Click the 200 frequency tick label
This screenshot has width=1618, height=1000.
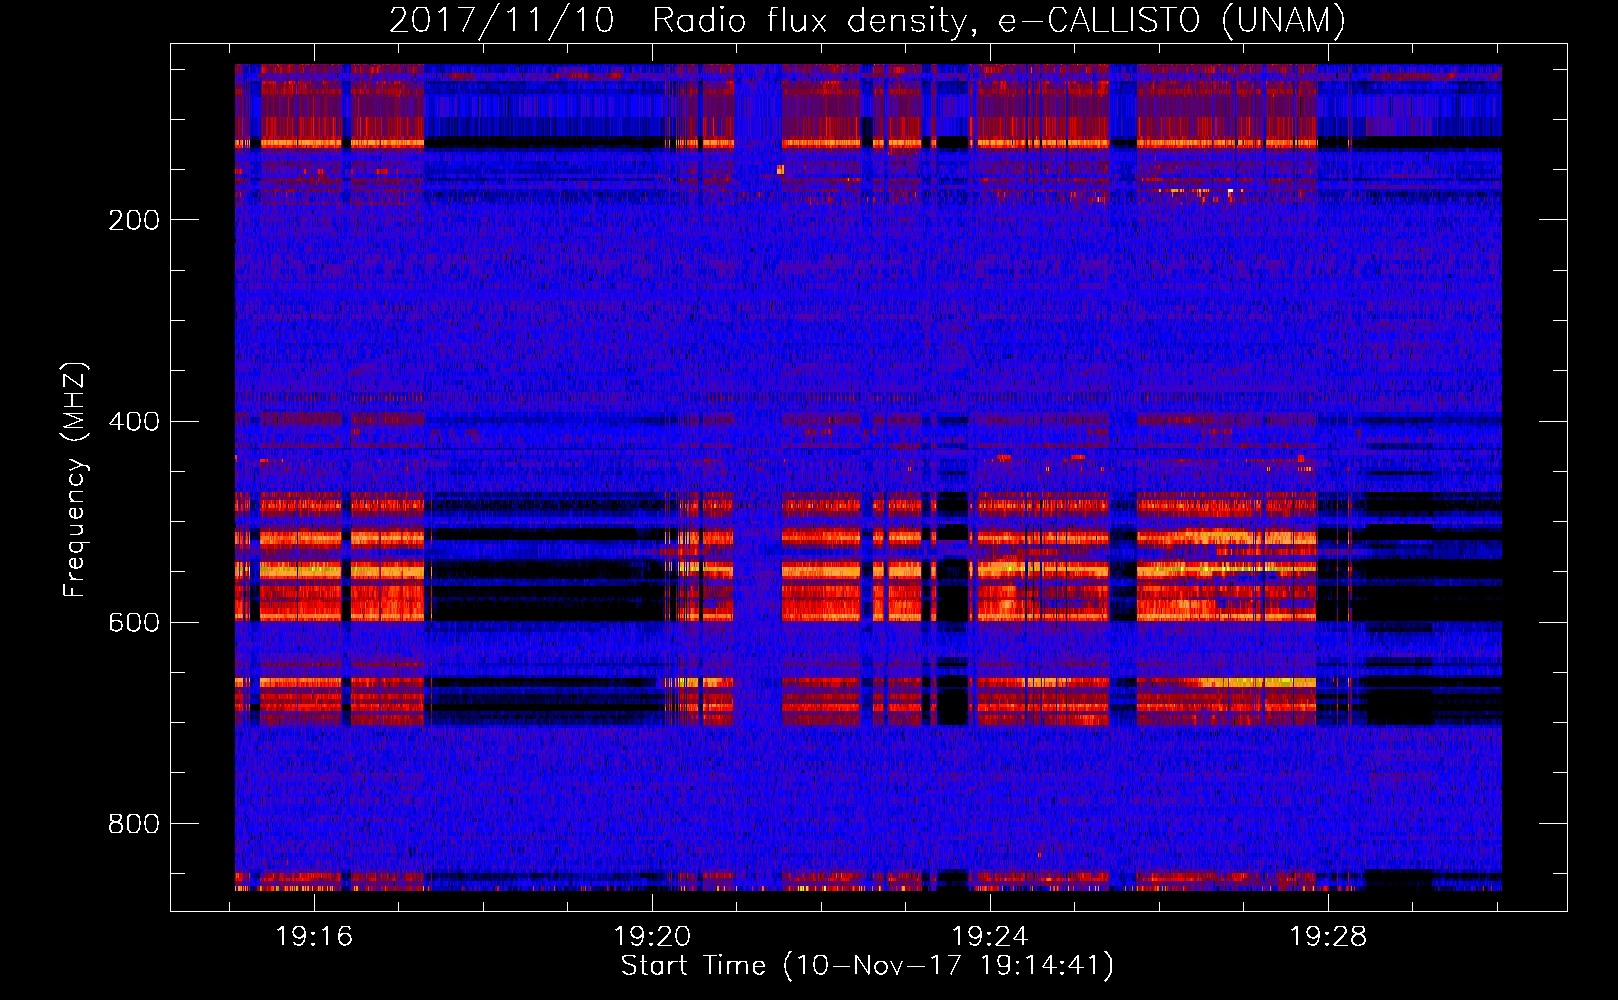click(134, 220)
